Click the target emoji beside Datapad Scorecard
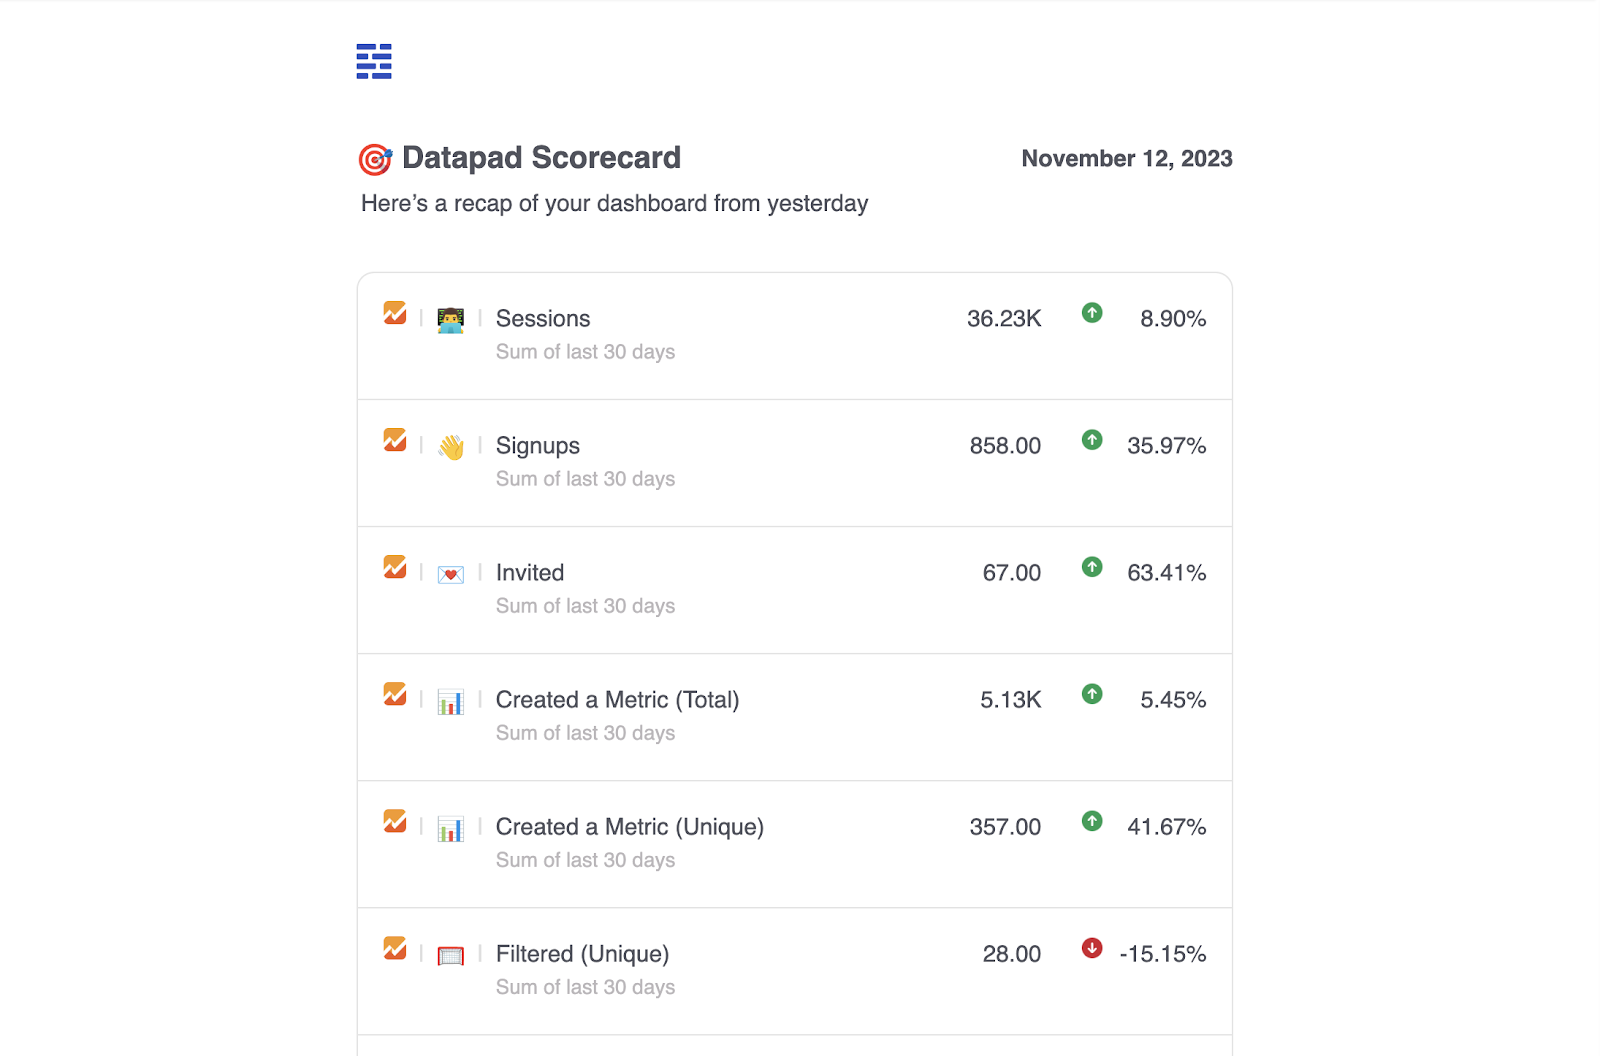The width and height of the screenshot is (1600, 1056). click(x=375, y=158)
